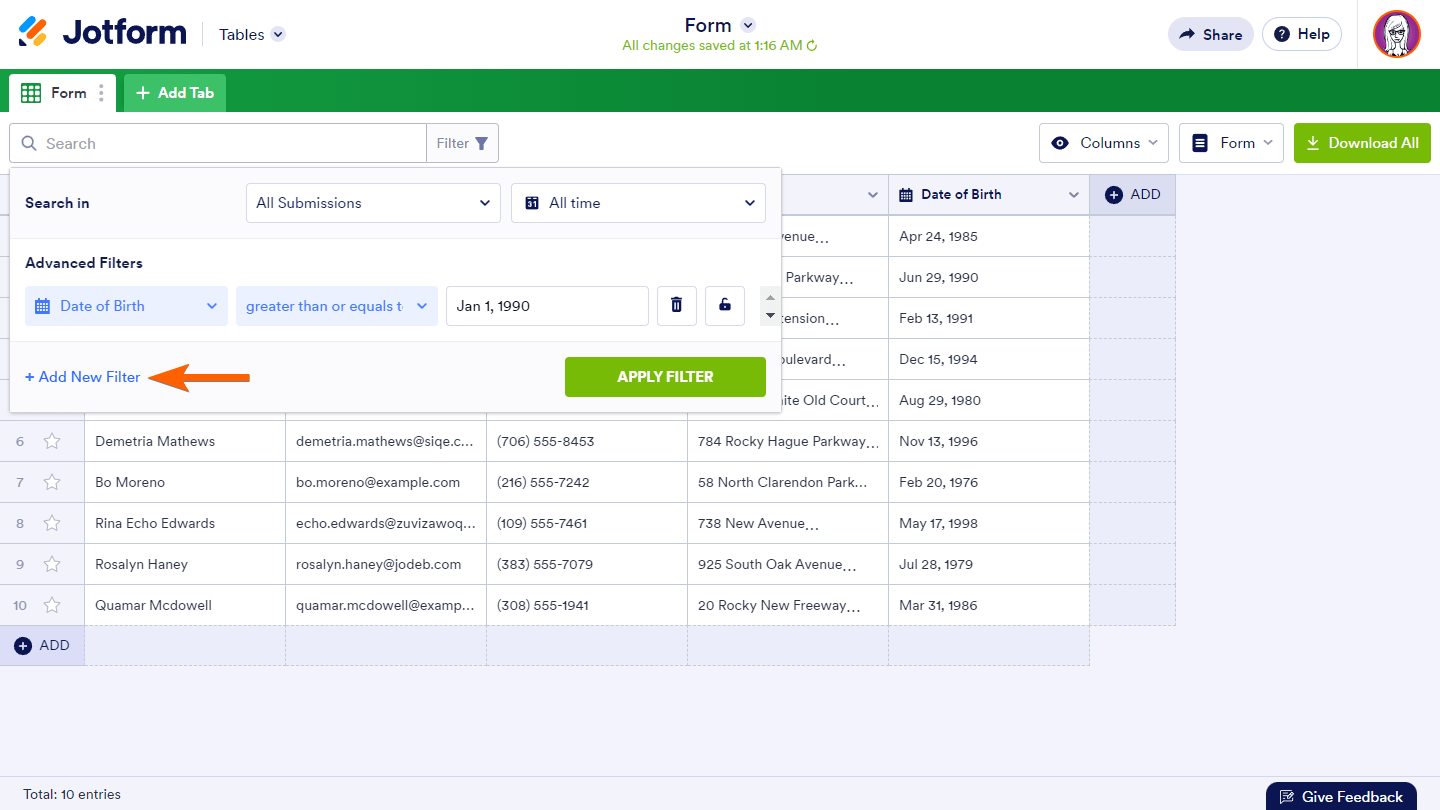The width and height of the screenshot is (1440, 810).
Task: Star row 7 Bo Moreno
Action: click(52, 482)
